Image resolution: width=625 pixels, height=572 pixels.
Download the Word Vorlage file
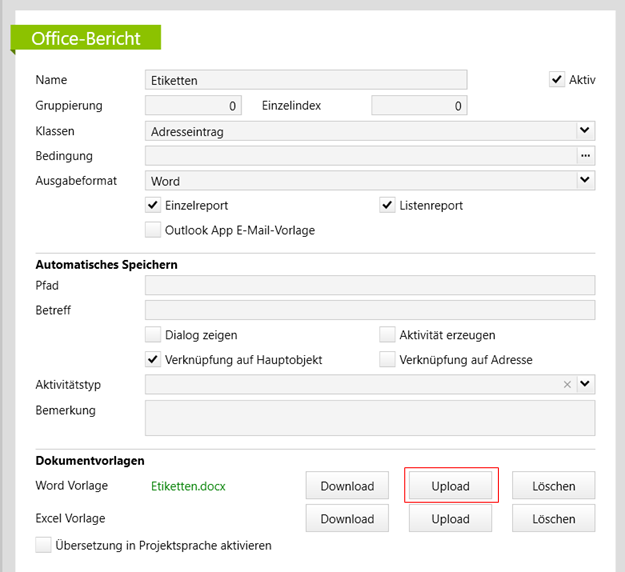pyautogui.click(x=347, y=486)
